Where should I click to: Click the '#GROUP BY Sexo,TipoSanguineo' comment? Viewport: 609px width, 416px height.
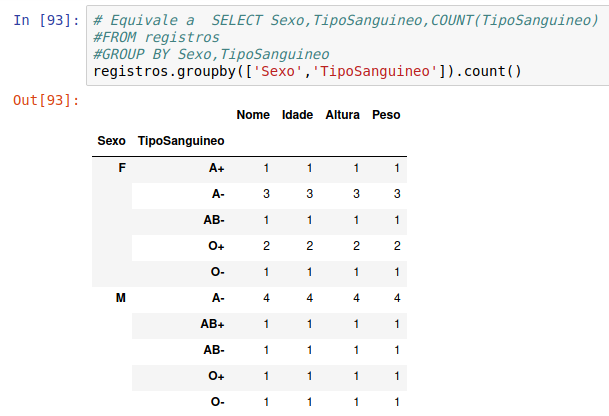(x=211, y=54)
